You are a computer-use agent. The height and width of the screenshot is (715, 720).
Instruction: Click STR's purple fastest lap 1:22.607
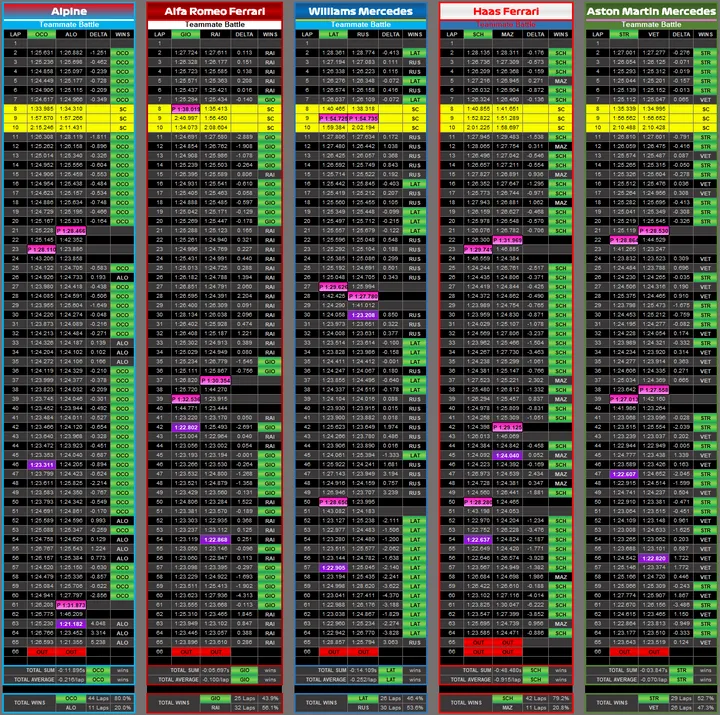click(x=624, y=474)
